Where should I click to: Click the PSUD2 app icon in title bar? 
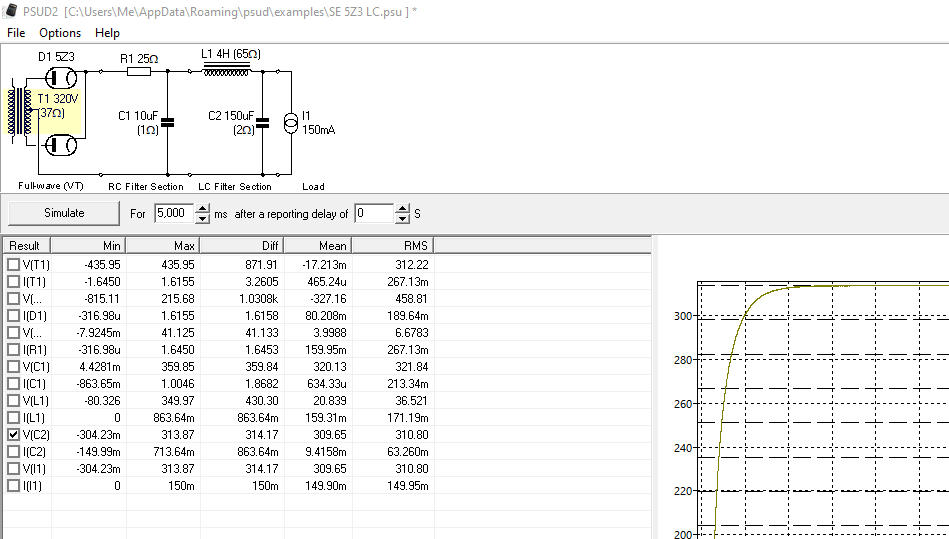point(10,11)
